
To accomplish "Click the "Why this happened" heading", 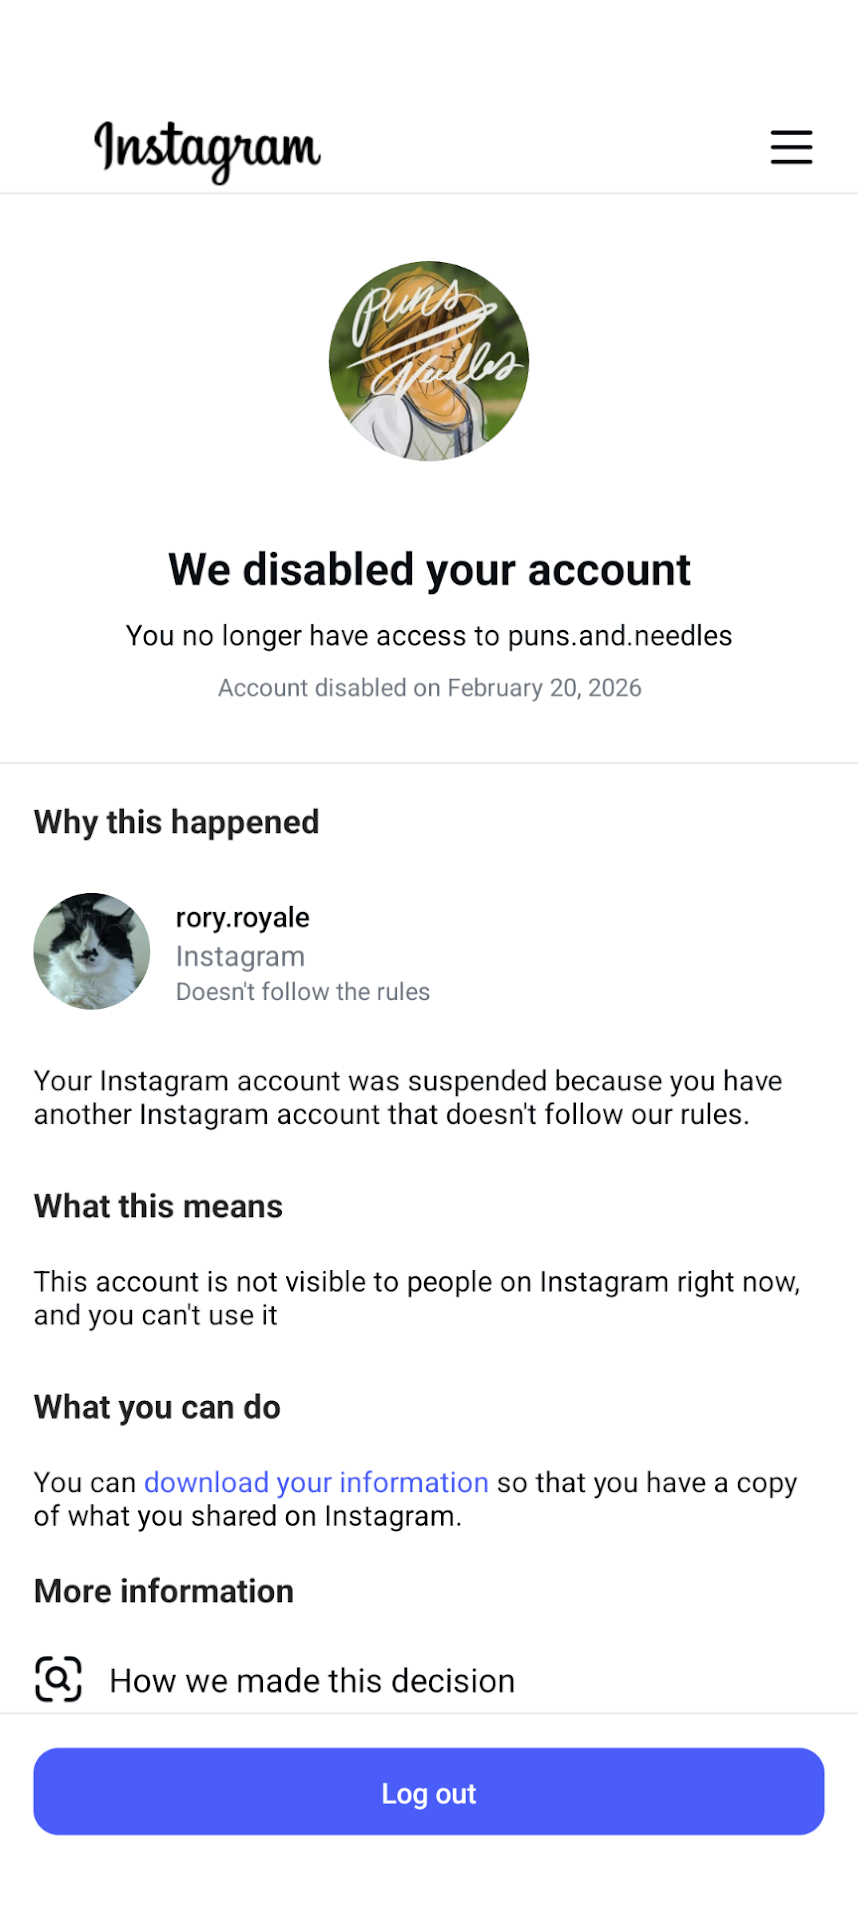I will 177,822.
